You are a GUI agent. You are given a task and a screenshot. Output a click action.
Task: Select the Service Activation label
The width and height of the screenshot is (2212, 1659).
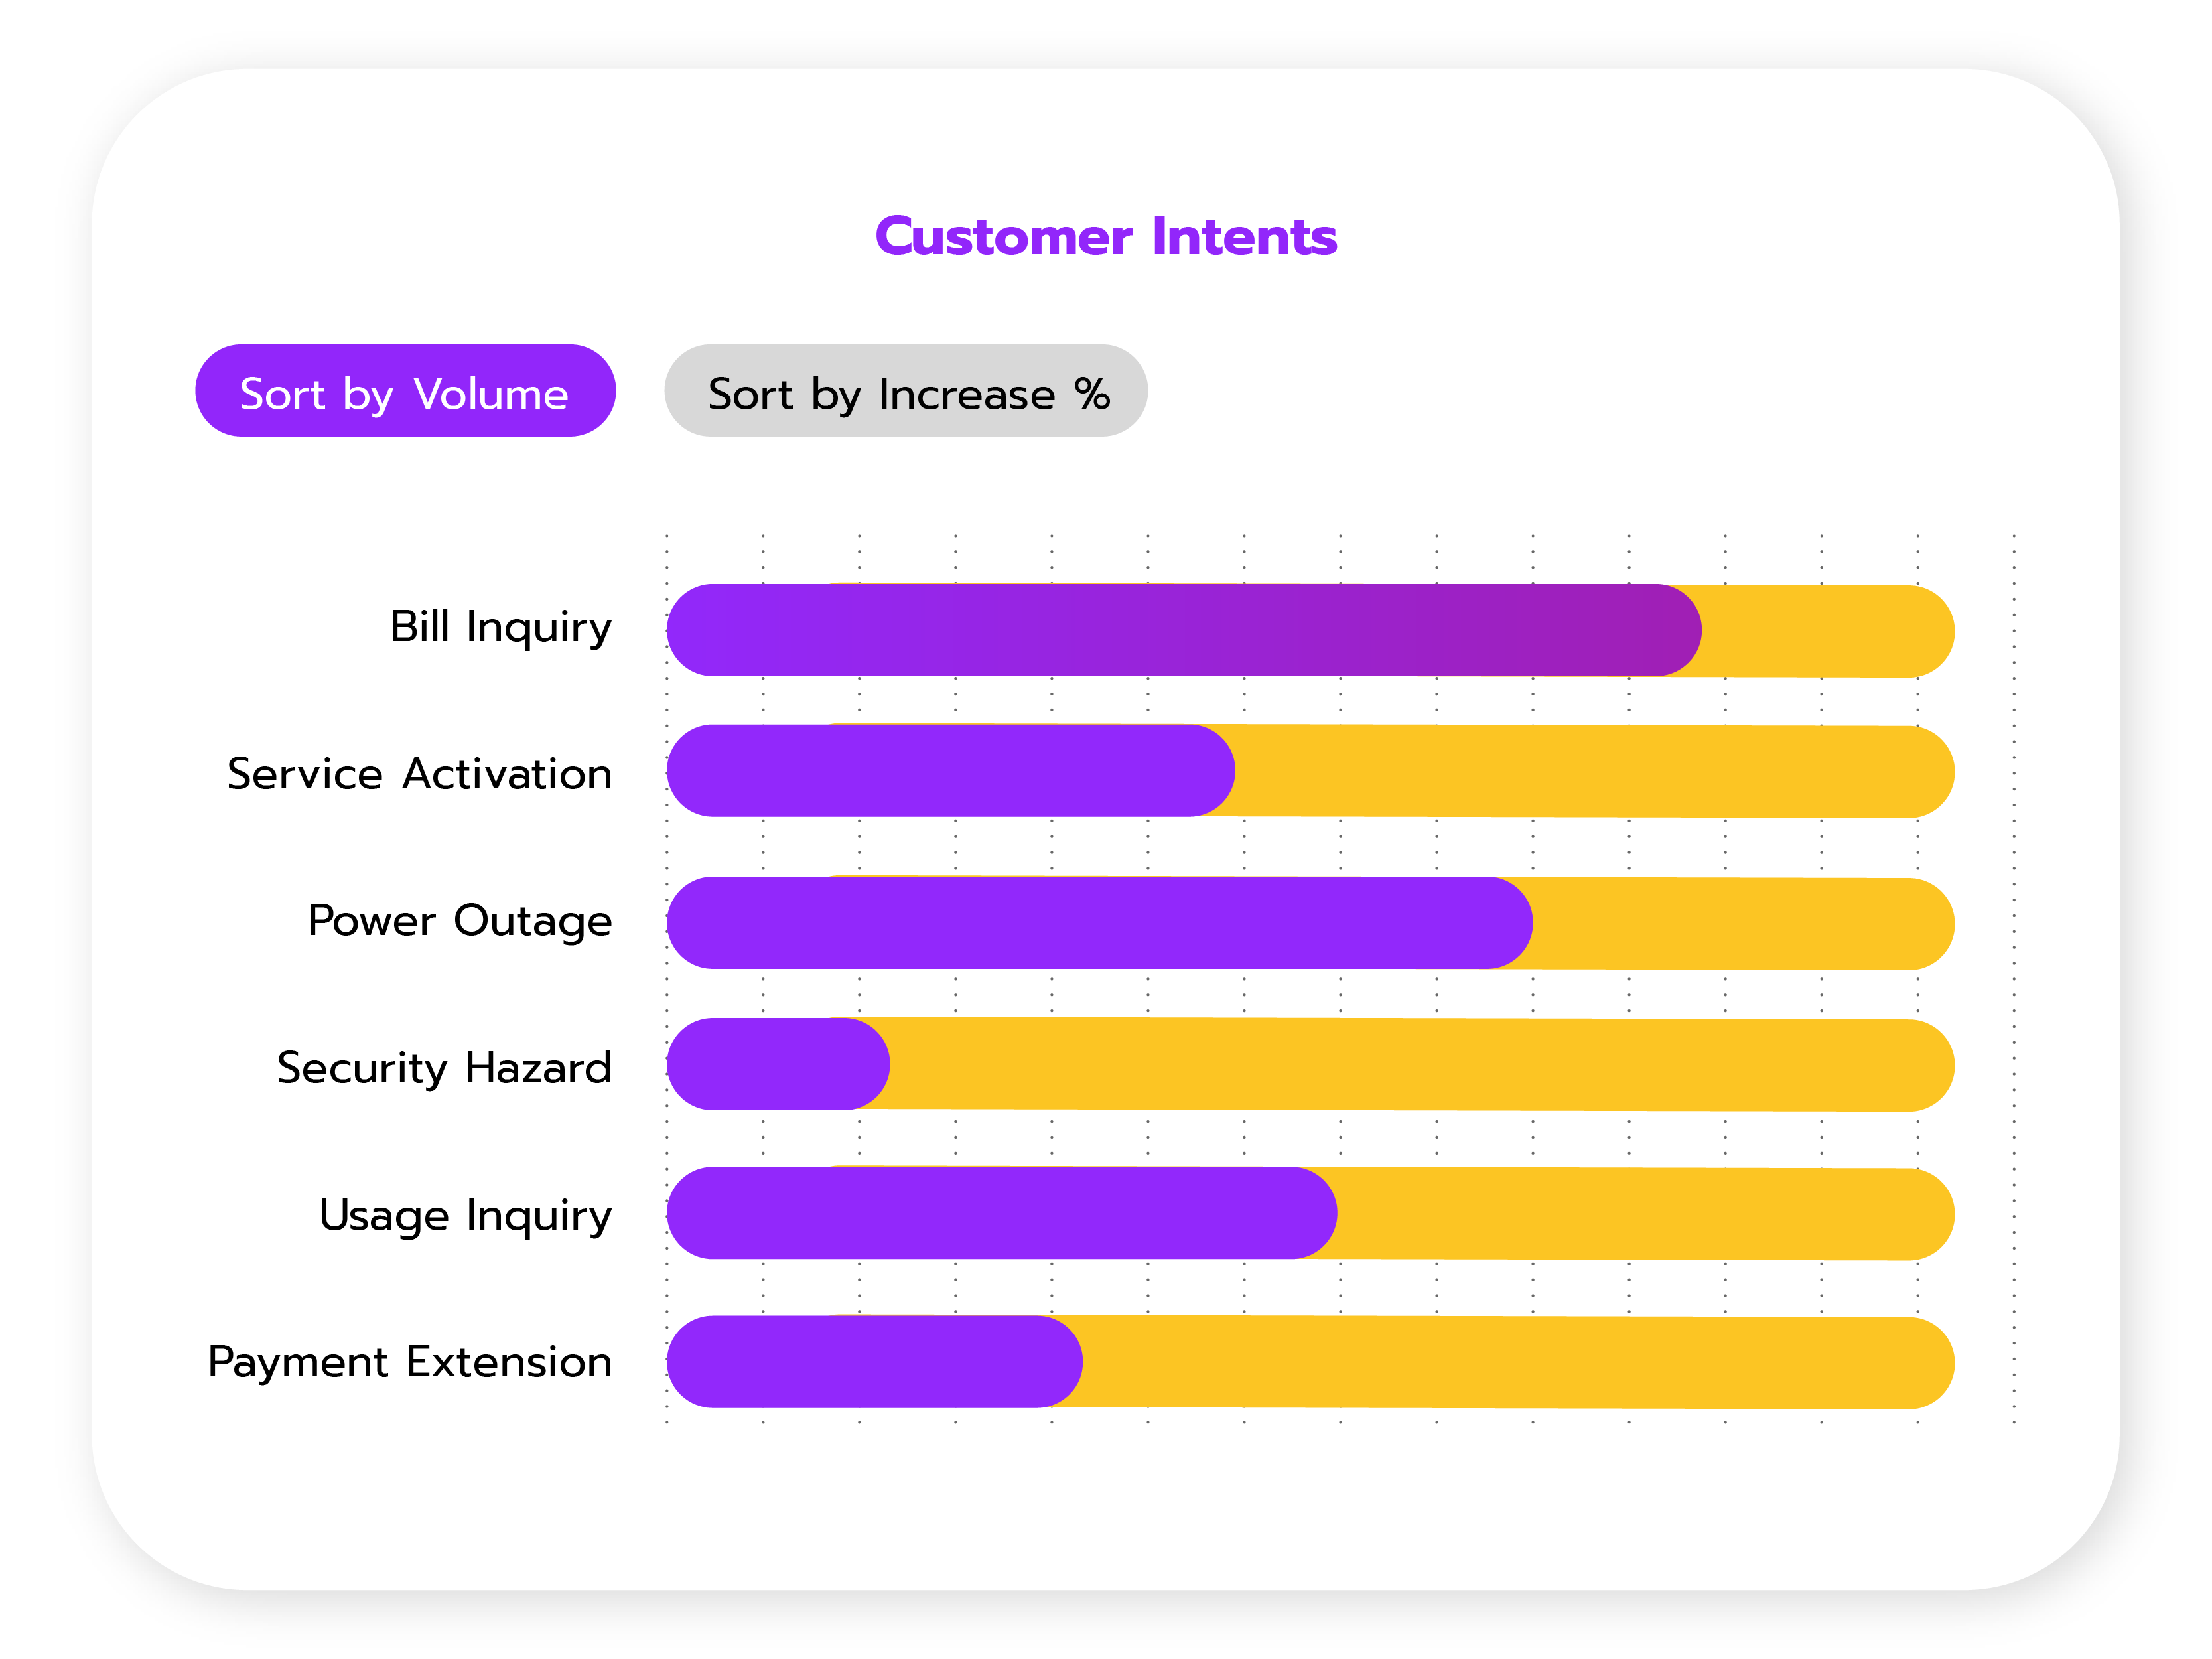(419, 774)
